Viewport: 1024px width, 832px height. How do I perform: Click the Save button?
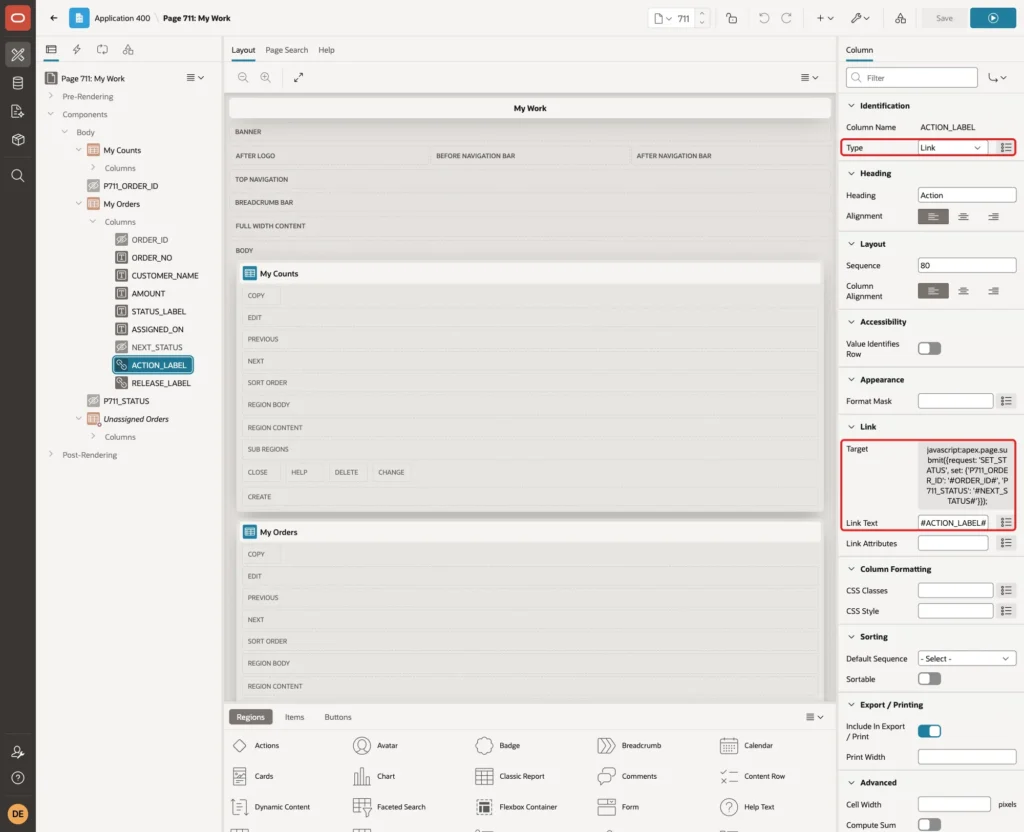[x=944, y=18]
